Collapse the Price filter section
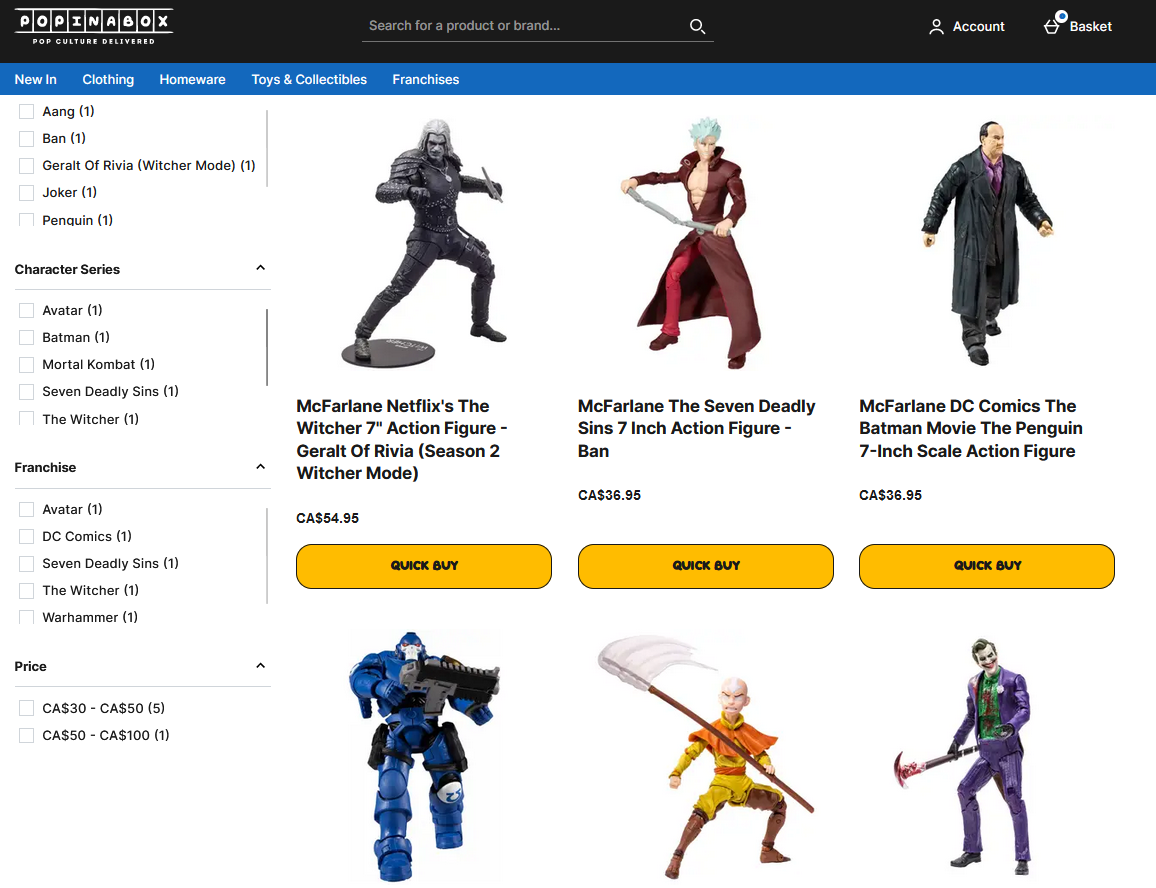 tap(260, 666)
